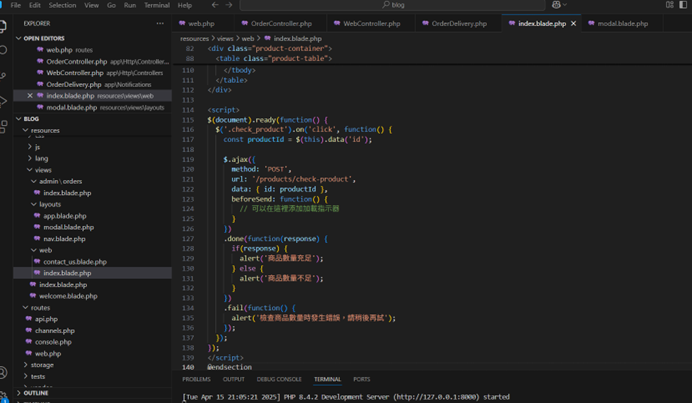Open Source Control in the activity bar
The width and height of the screenshot is (692, 403).
coord(4,75)
